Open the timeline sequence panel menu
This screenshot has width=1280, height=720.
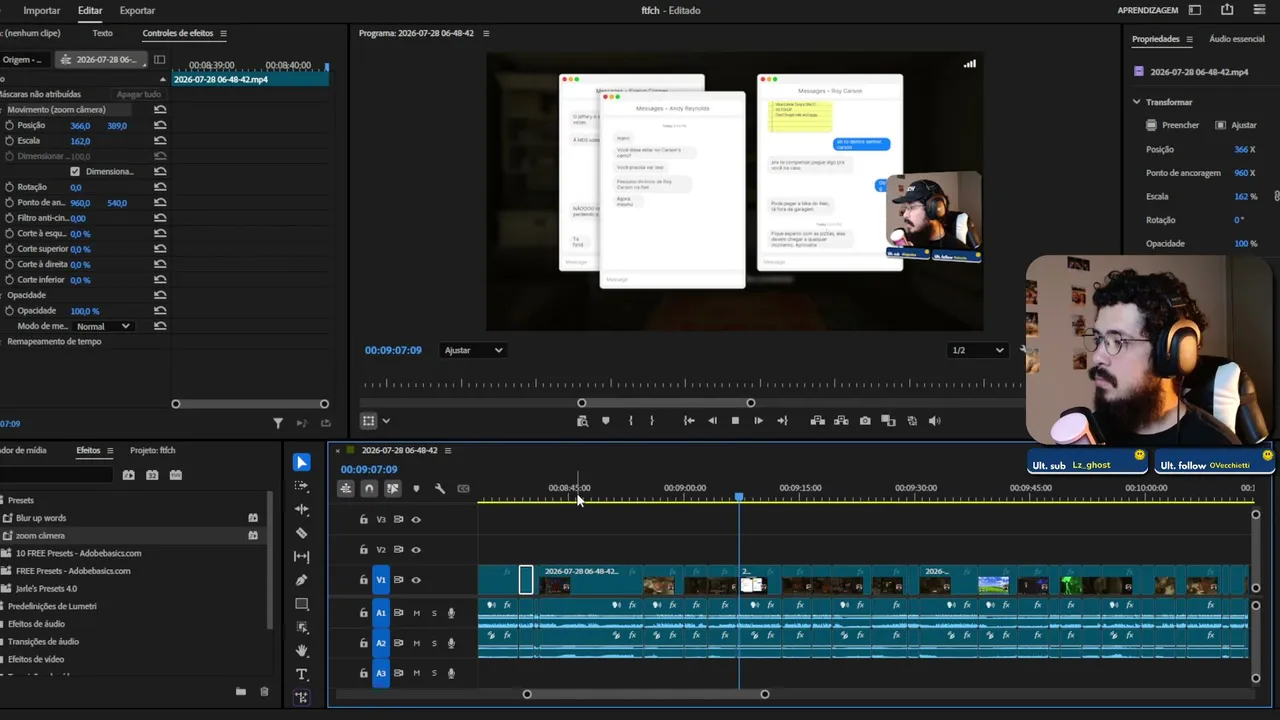(x=448, y=450)
